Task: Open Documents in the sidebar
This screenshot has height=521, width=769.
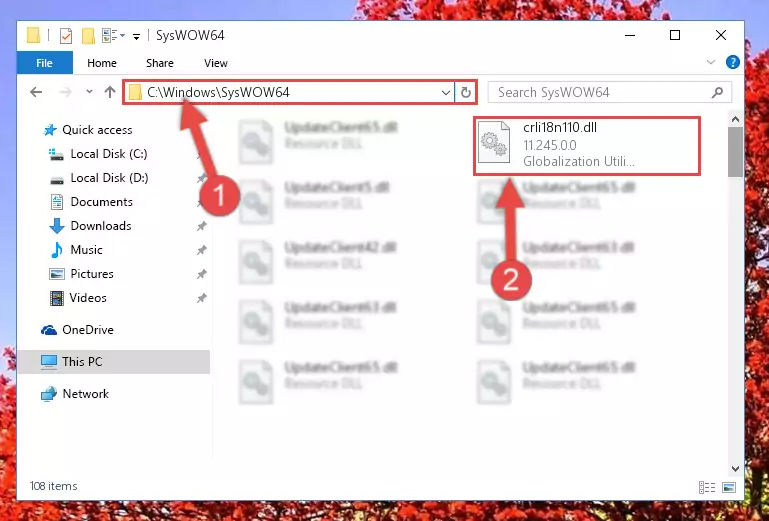Action: point(102,202)
